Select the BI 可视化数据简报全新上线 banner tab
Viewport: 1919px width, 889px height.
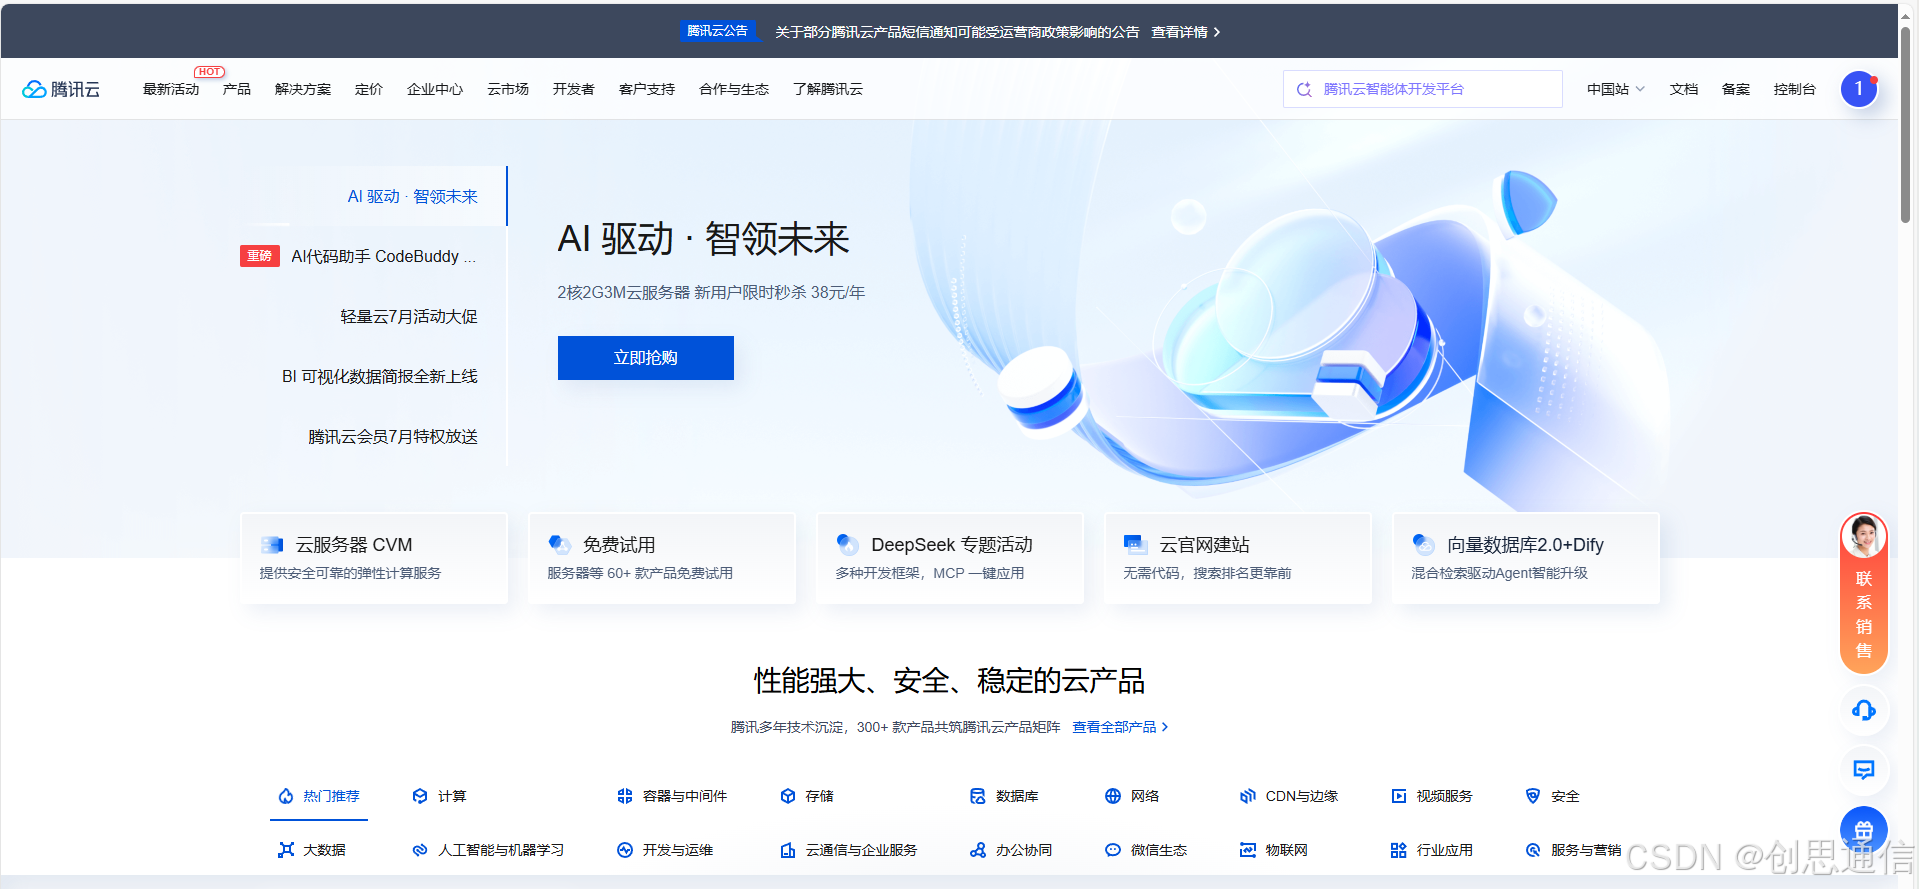380,376
